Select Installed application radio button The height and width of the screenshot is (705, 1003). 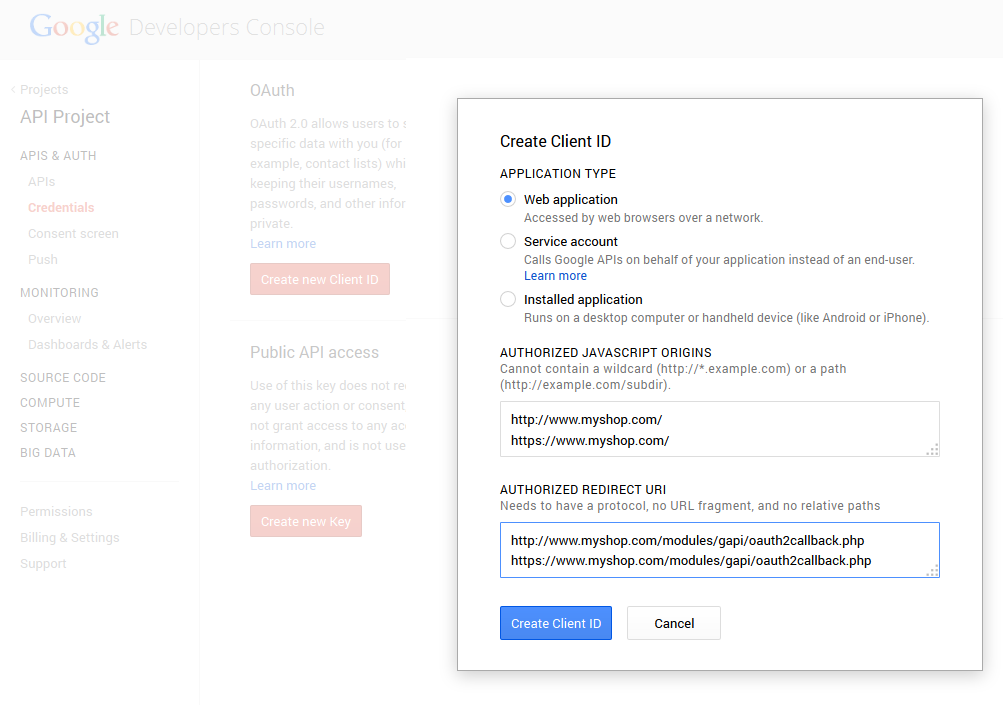pos(508,299)
